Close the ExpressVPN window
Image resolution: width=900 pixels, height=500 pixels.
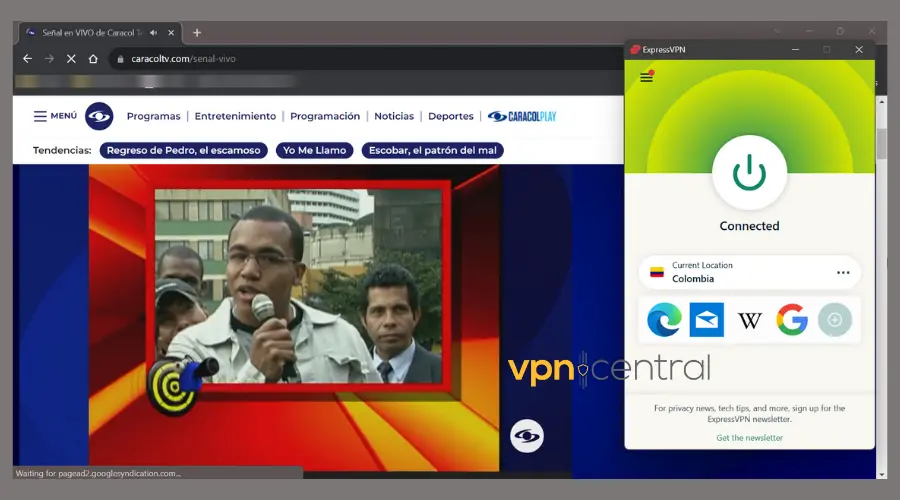(x=859, y=49)
